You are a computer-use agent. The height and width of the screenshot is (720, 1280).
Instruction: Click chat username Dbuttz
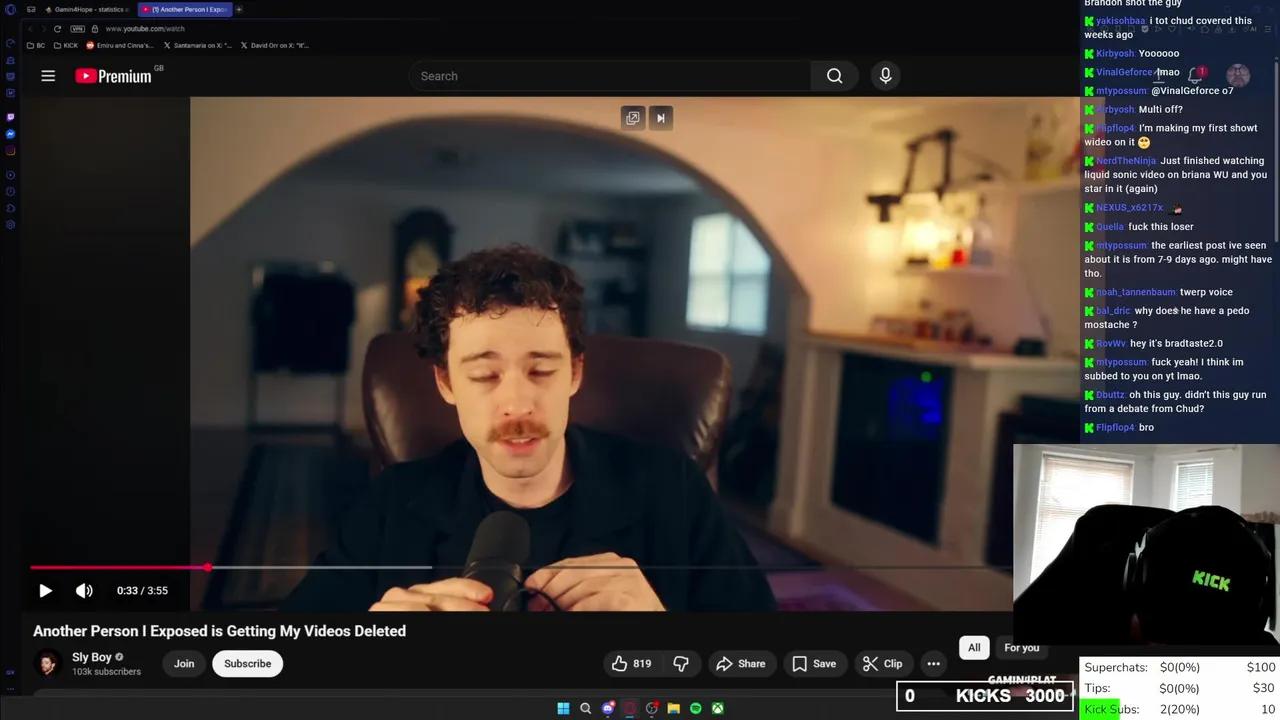pyautogui.click(x=1110, y=395)
